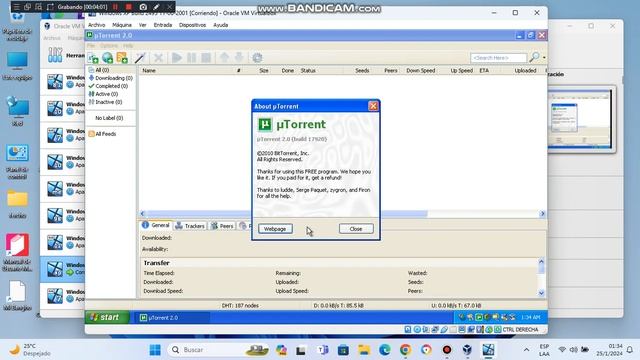Select the Inactive (0) category
This screenshot has width=640, height=360.
click(105, 102)
